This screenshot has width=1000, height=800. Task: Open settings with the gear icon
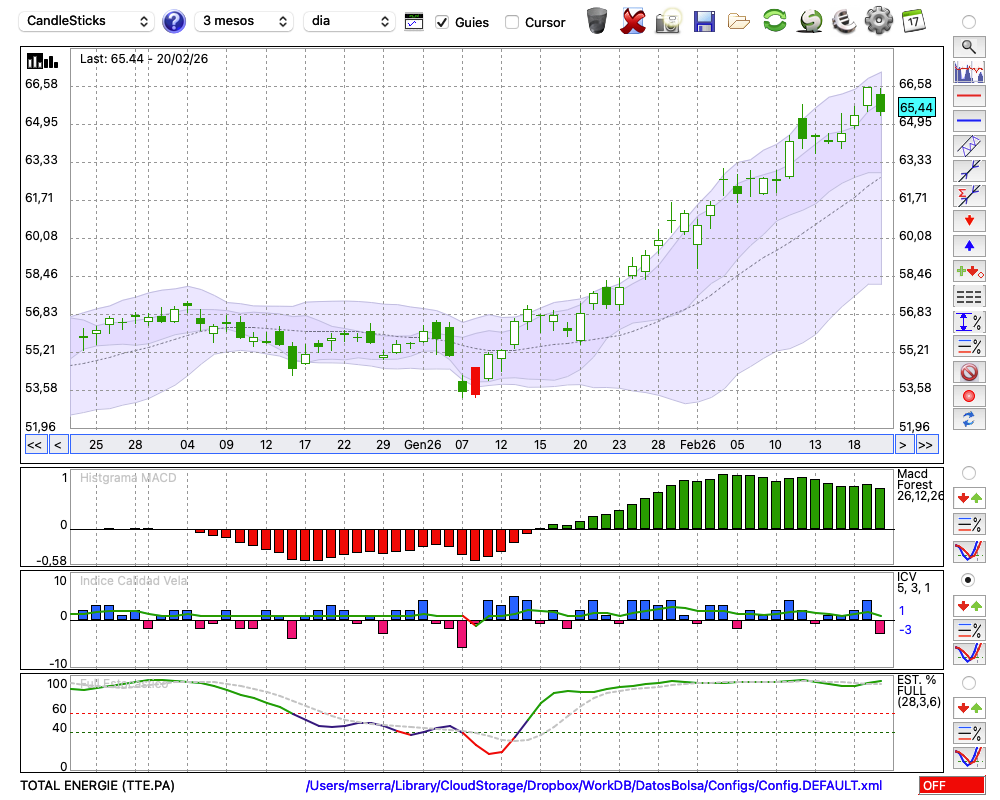click(x=879, y=21)
